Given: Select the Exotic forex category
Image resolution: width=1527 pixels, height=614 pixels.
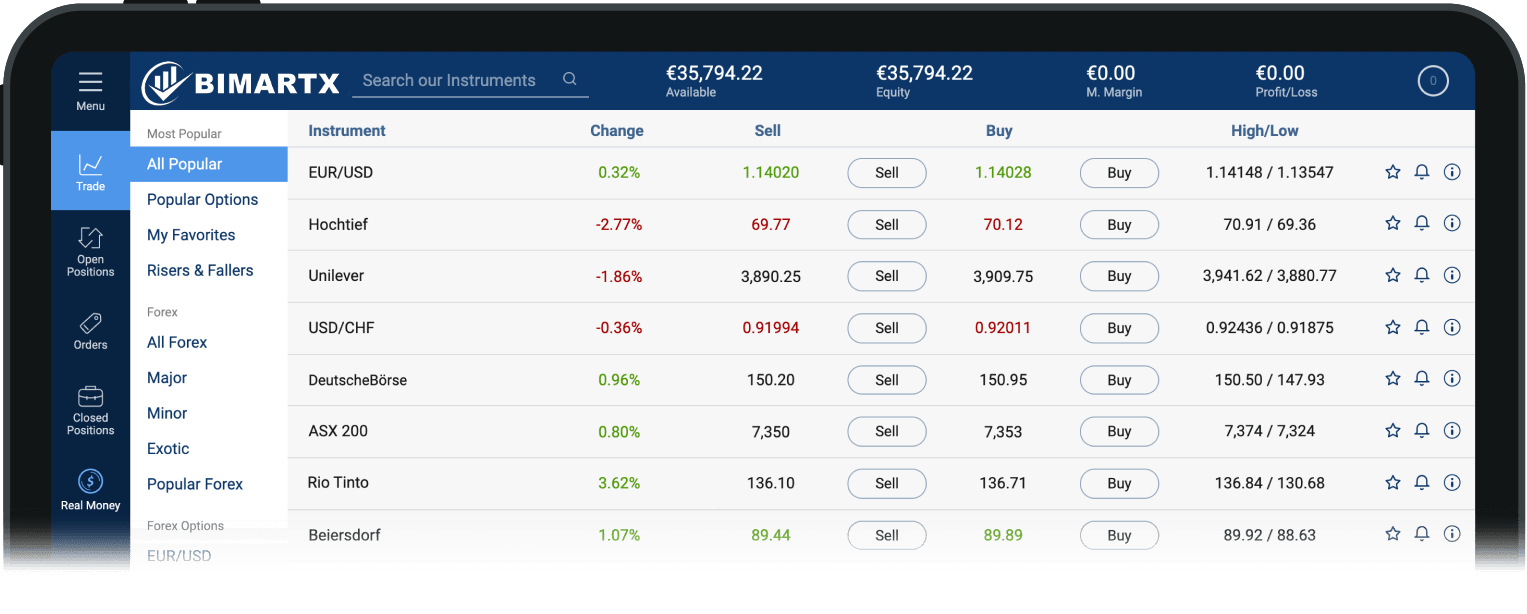Looking at the screenshot, I should coord(168,449).
